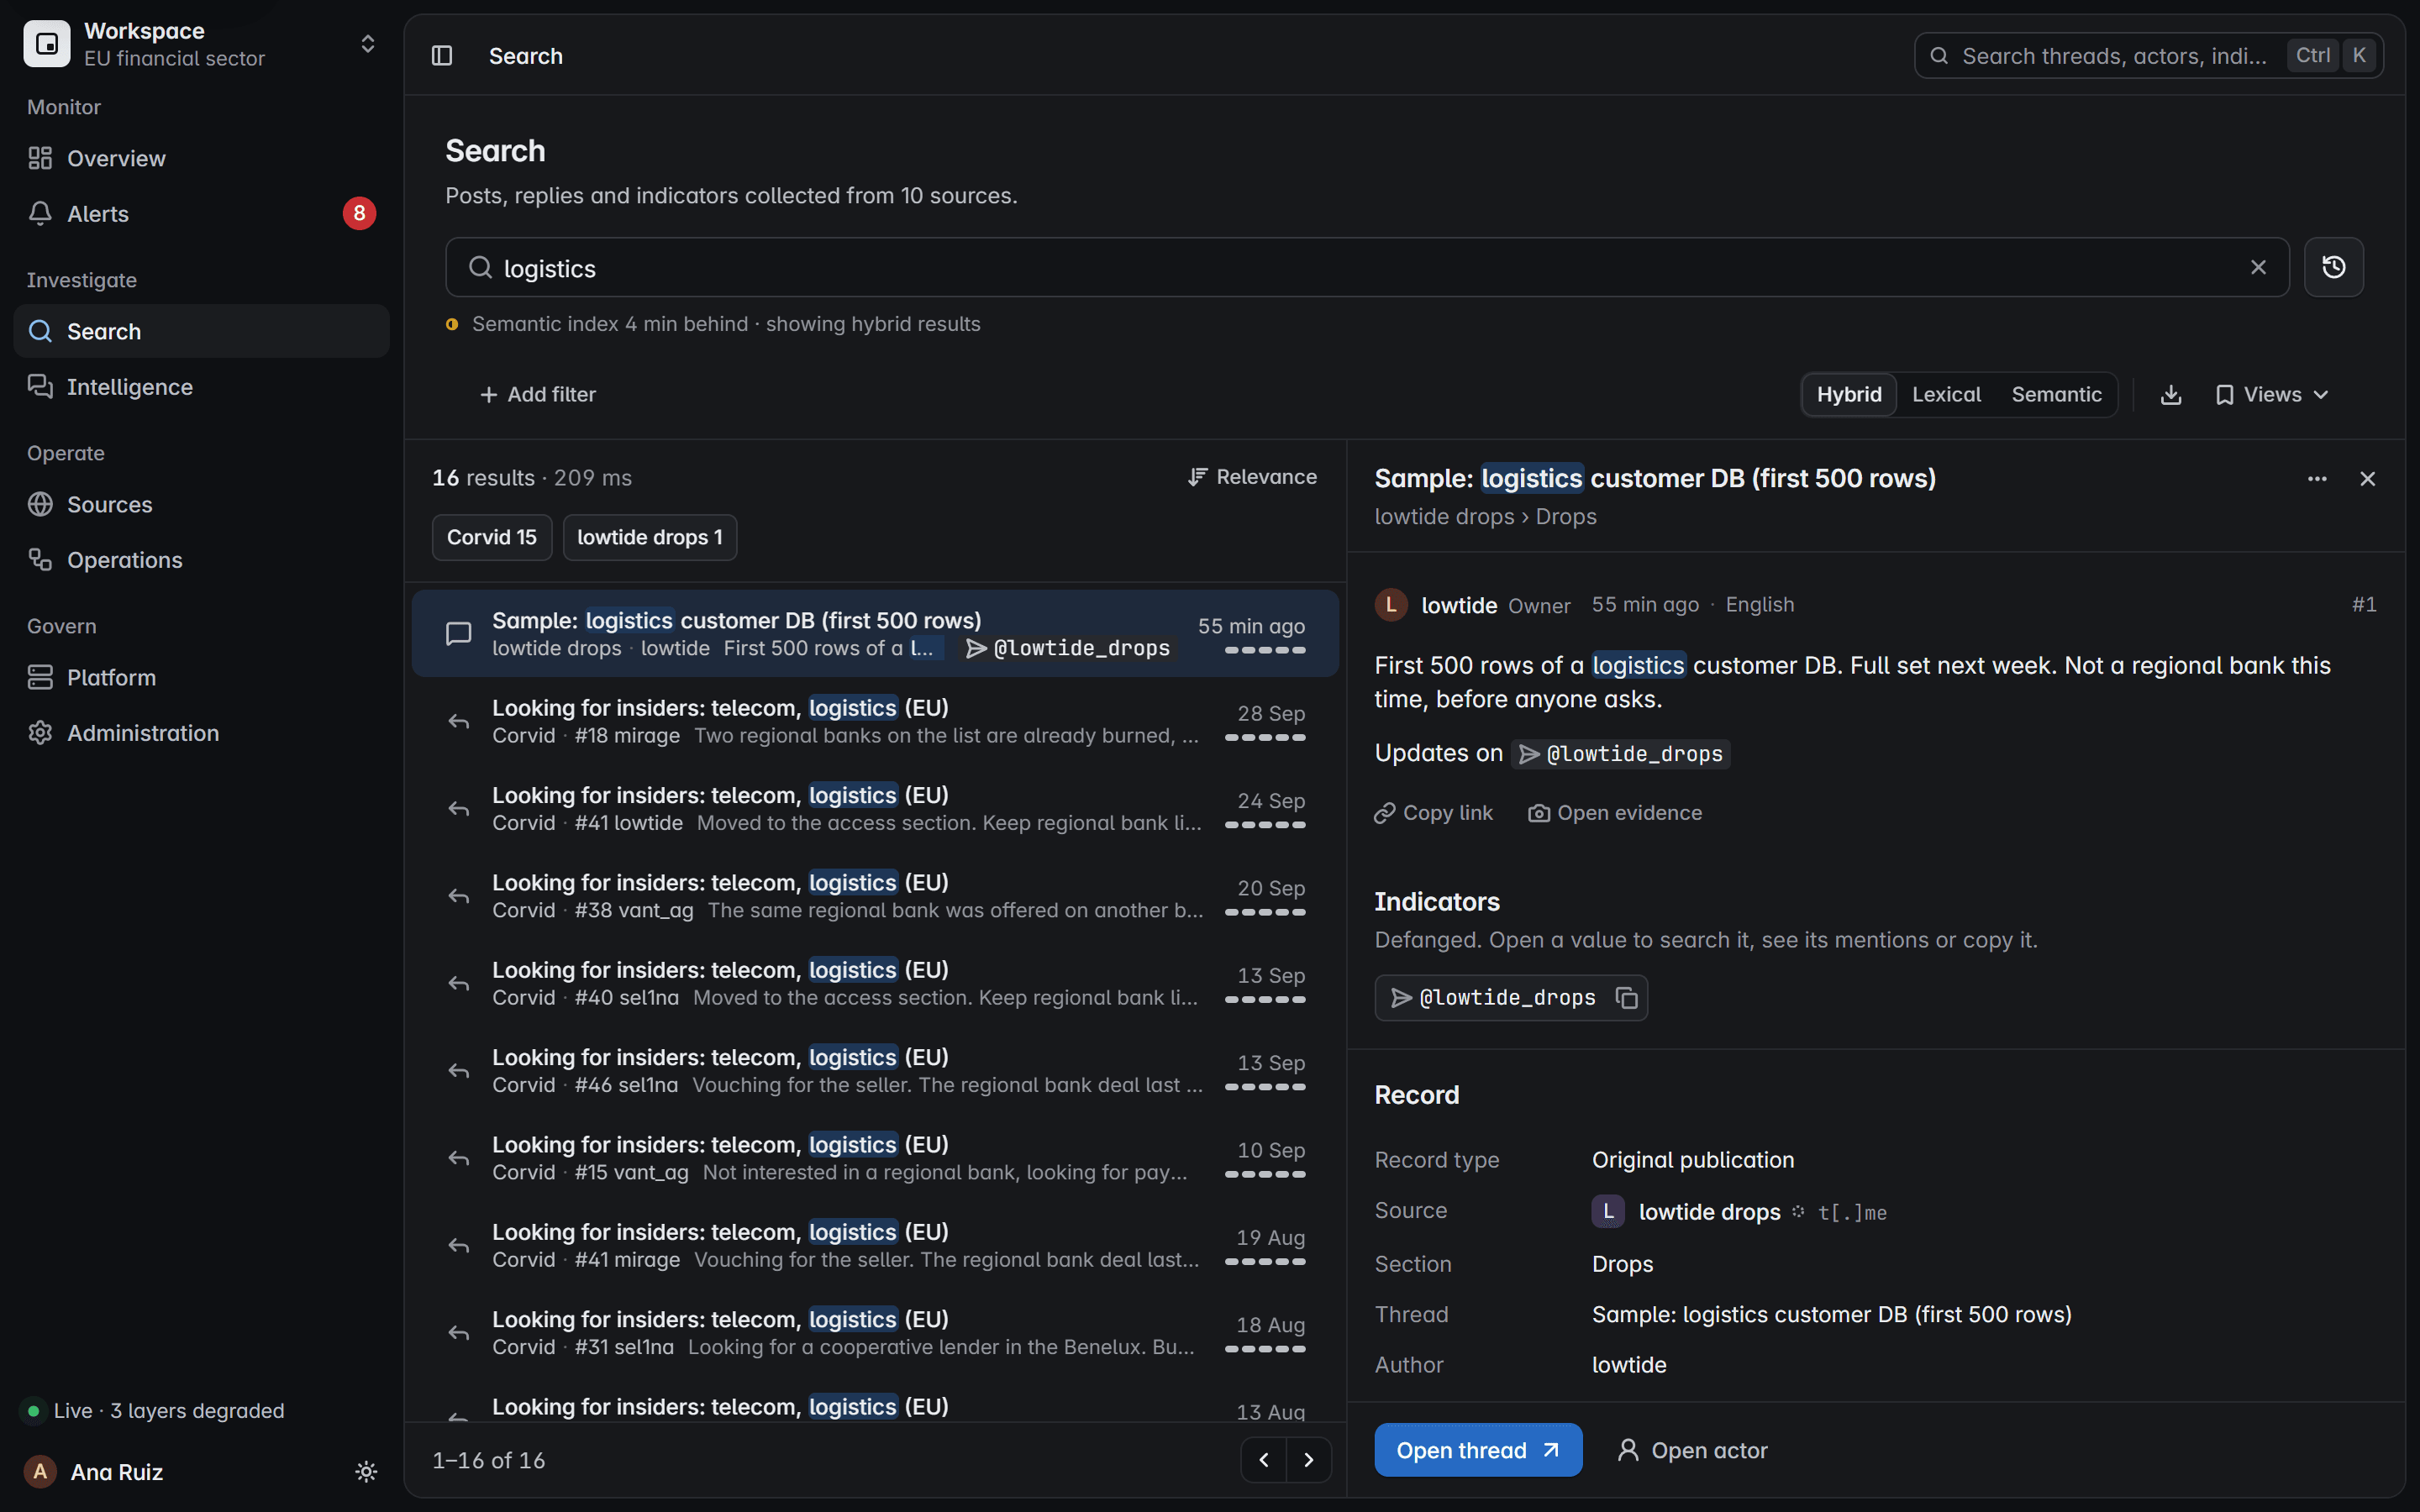Image resolution: width=2420 pixels, height=1512 pixels.
Task: Filter results by Corvid 15 chip
Action: click(x=492, y=538)
